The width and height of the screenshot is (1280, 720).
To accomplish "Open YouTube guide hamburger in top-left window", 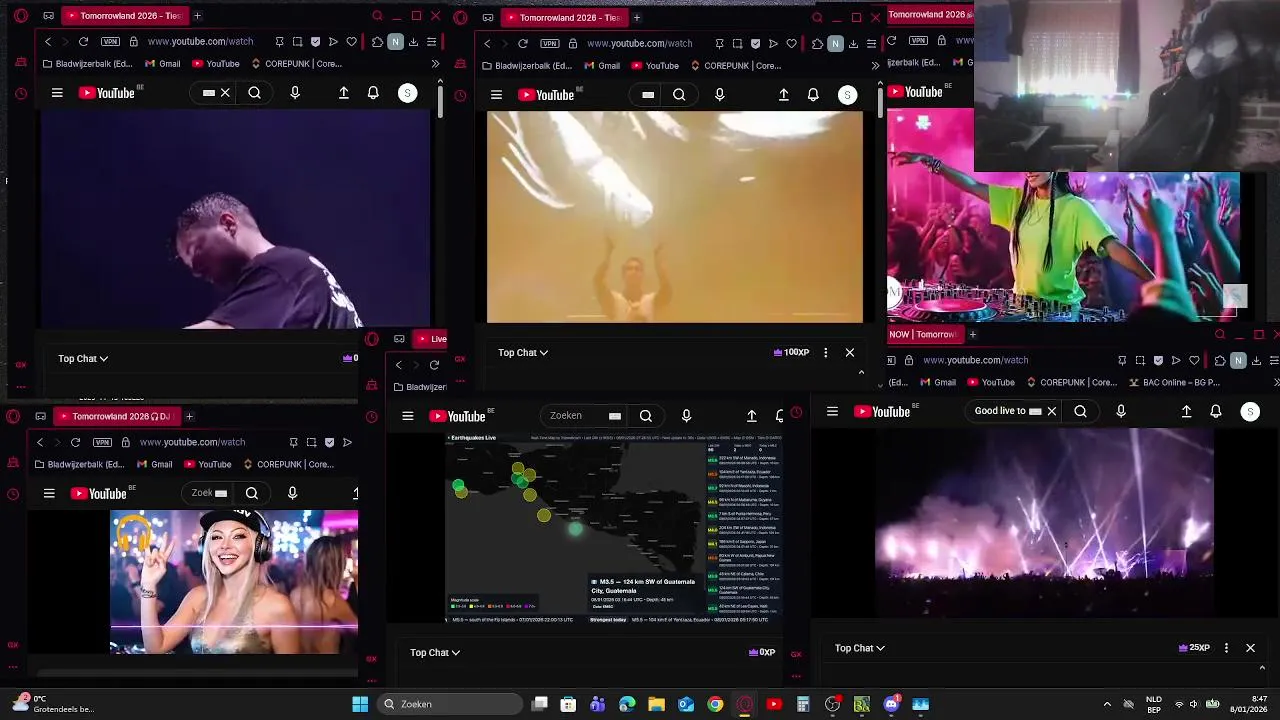I will tap(57, 93).
